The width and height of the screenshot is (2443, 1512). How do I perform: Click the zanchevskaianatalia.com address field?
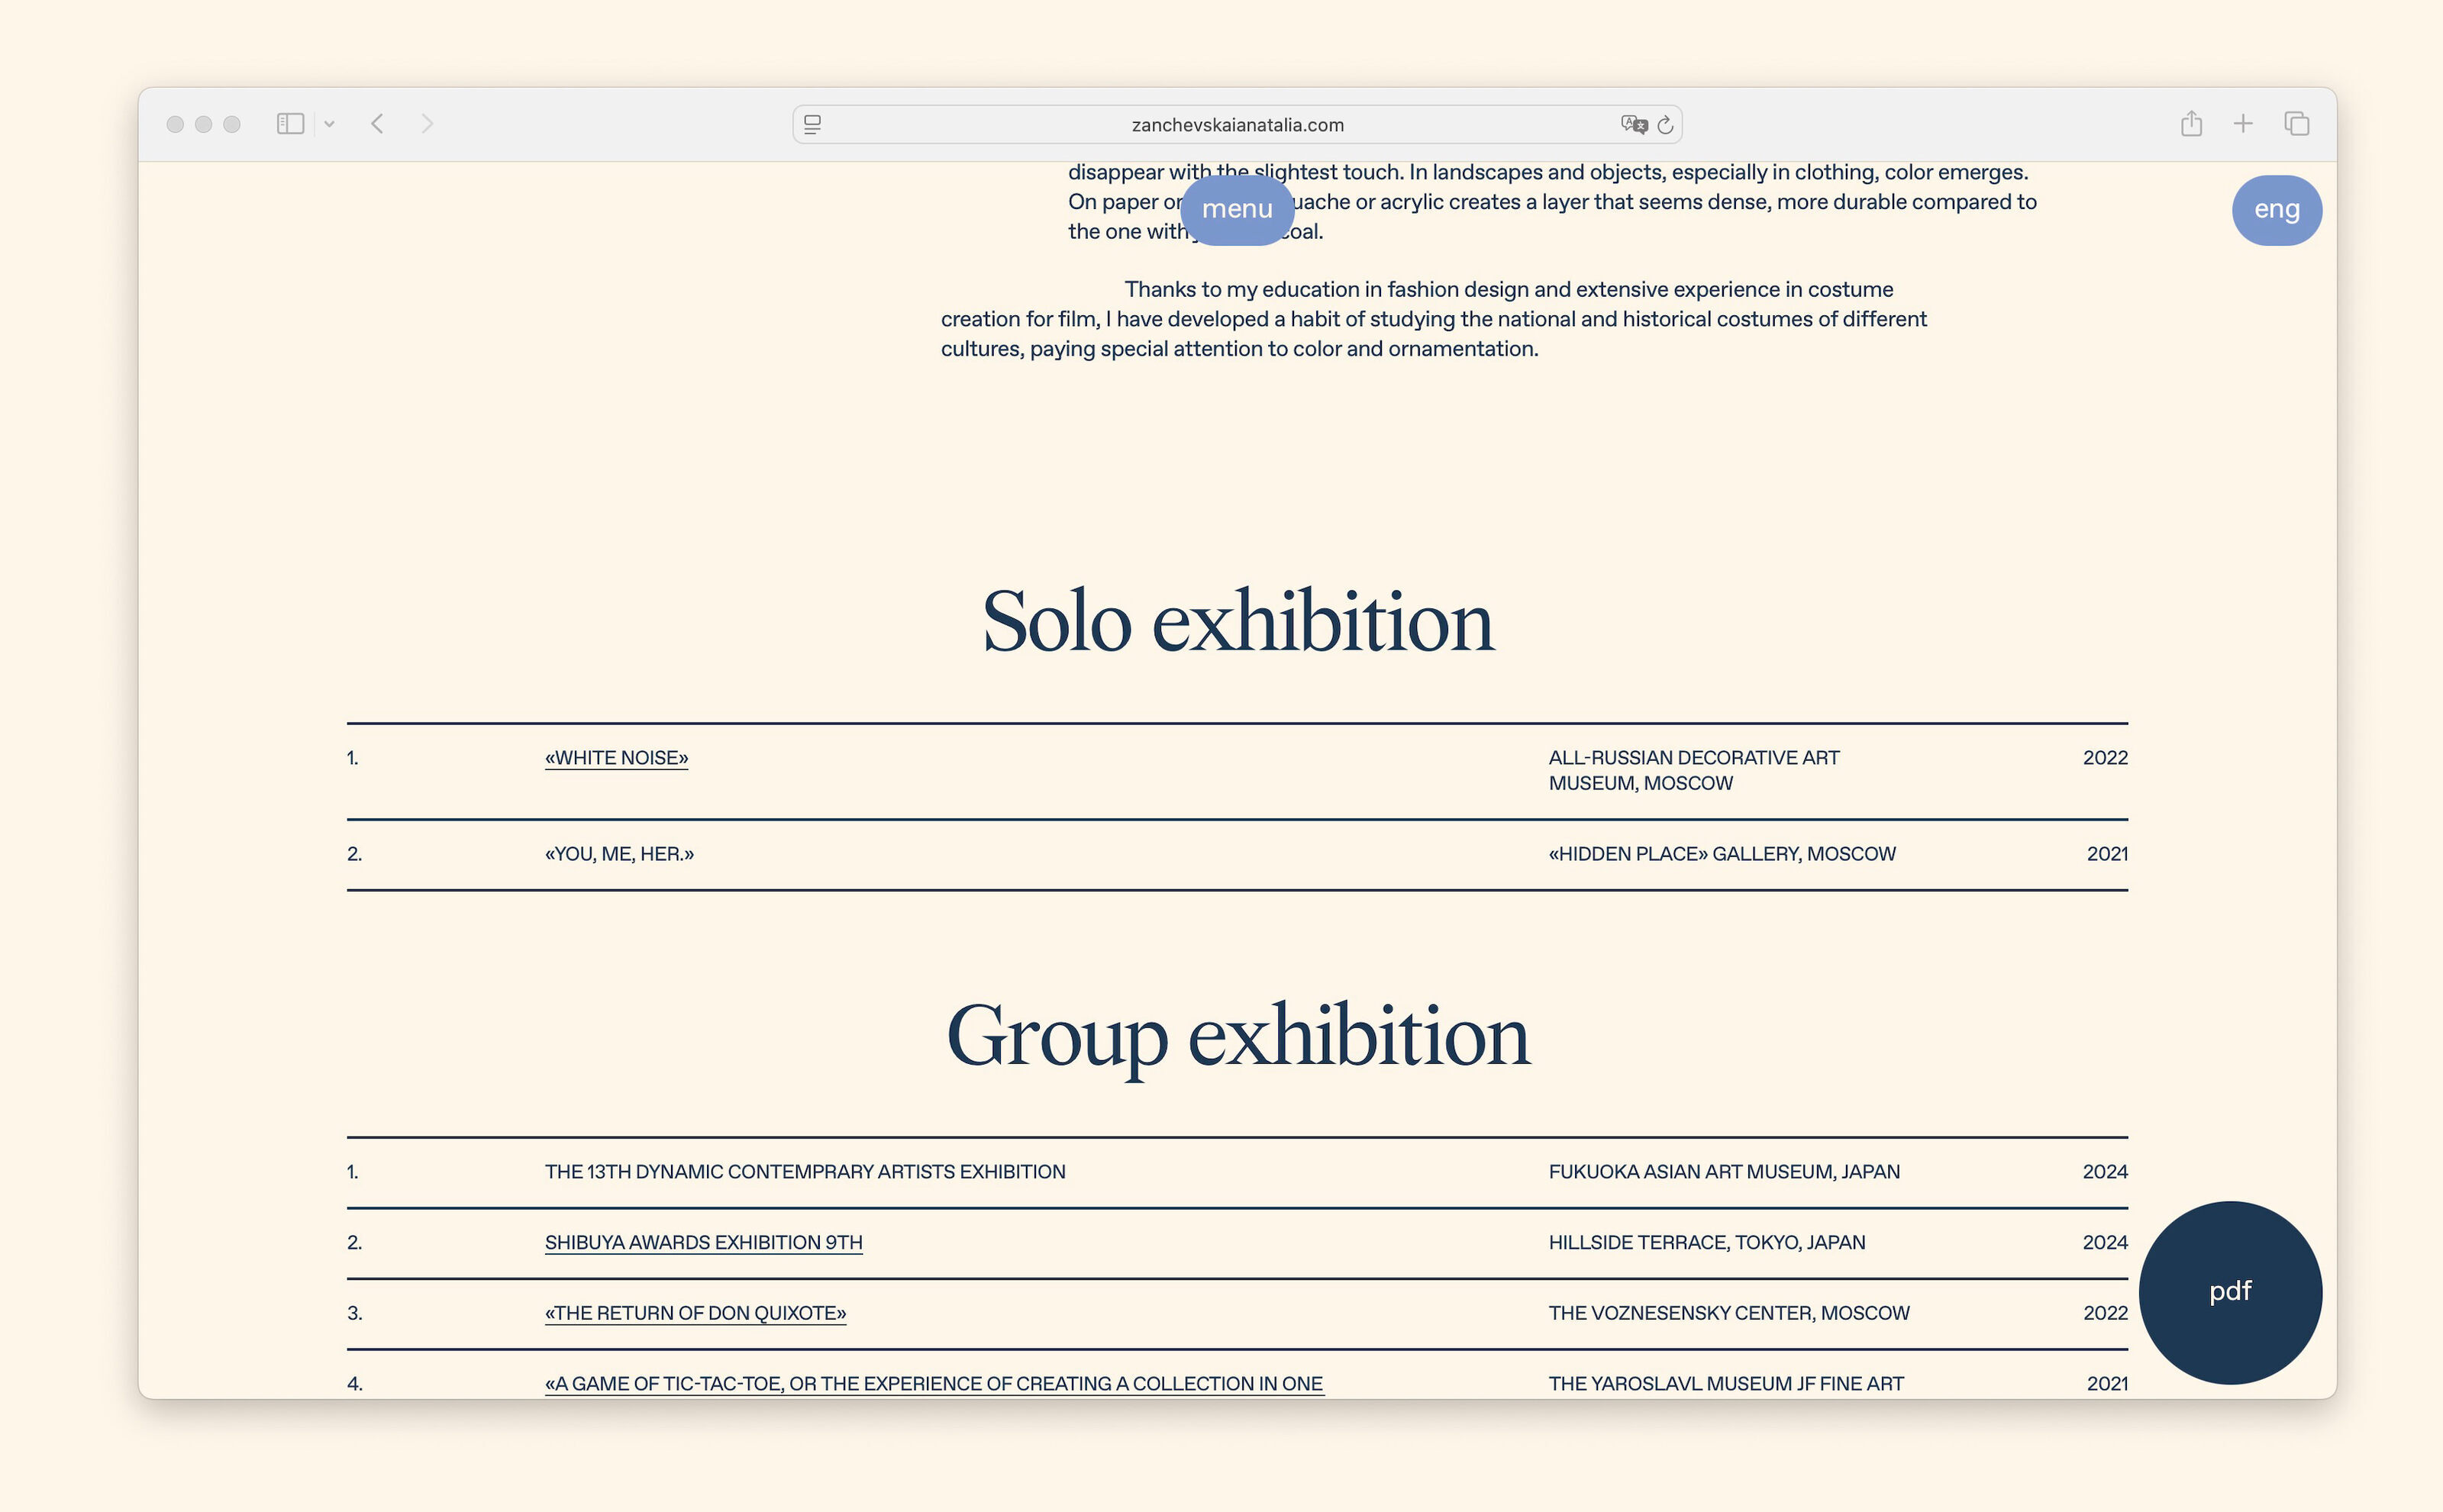click(1237, 125)
